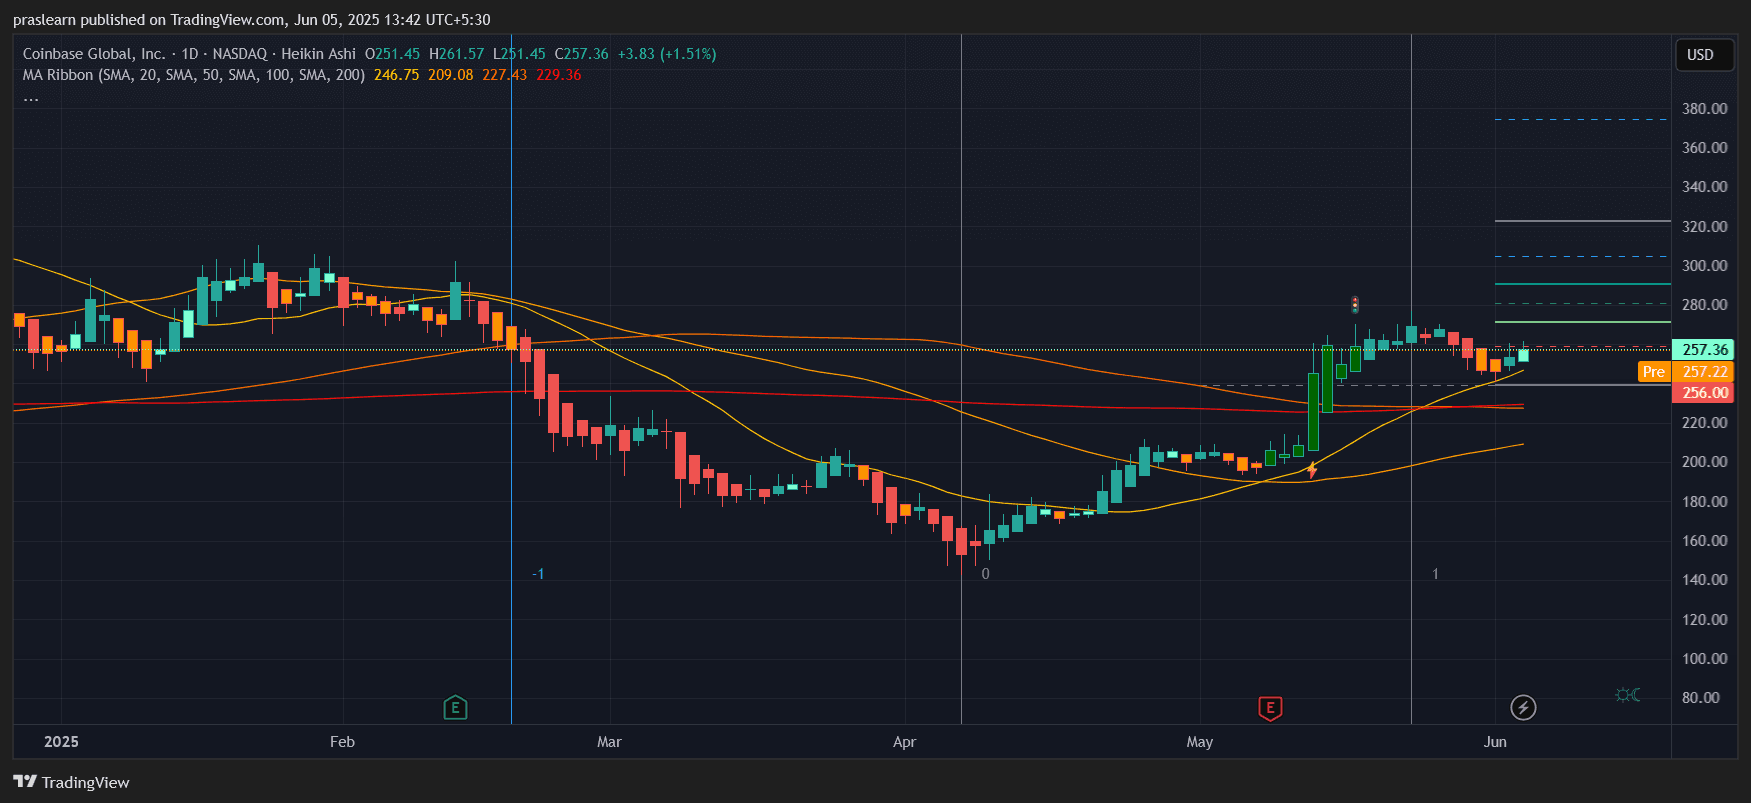Click the H261.57 high value in header
1751x803 pixels.
tap(456, 54)
